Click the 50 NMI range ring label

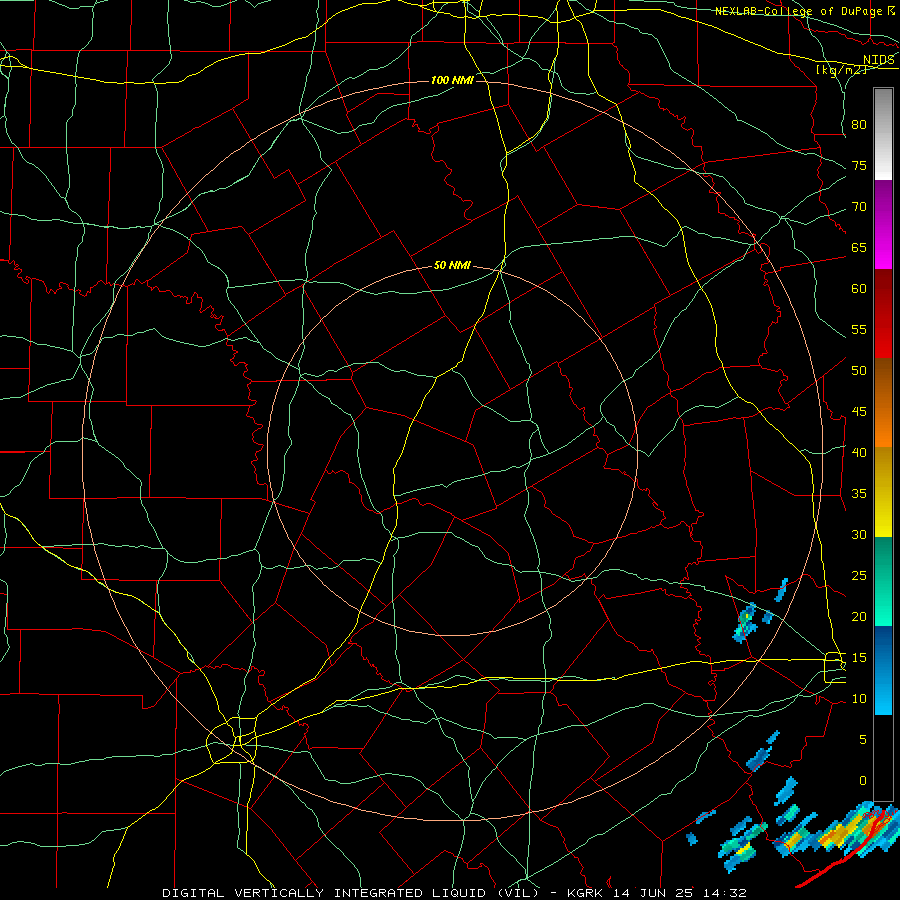point(452,265)
